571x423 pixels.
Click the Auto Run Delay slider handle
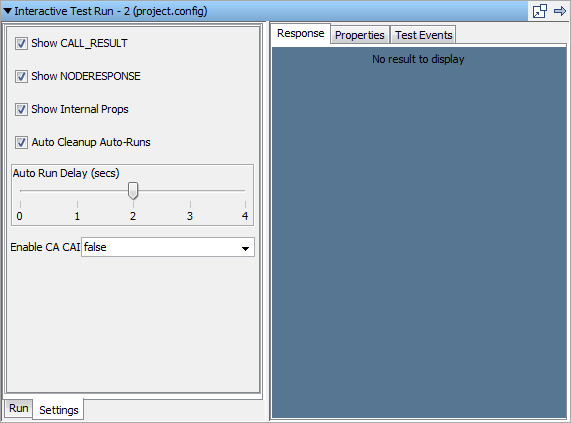133,191
